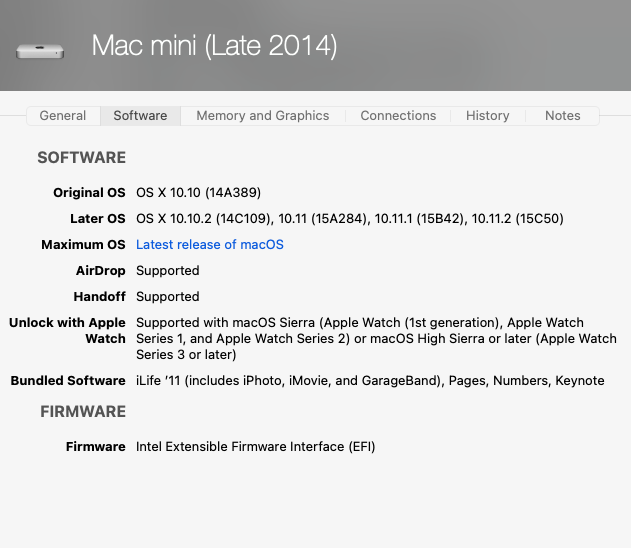Select the Software tab

tap(140, 116)
